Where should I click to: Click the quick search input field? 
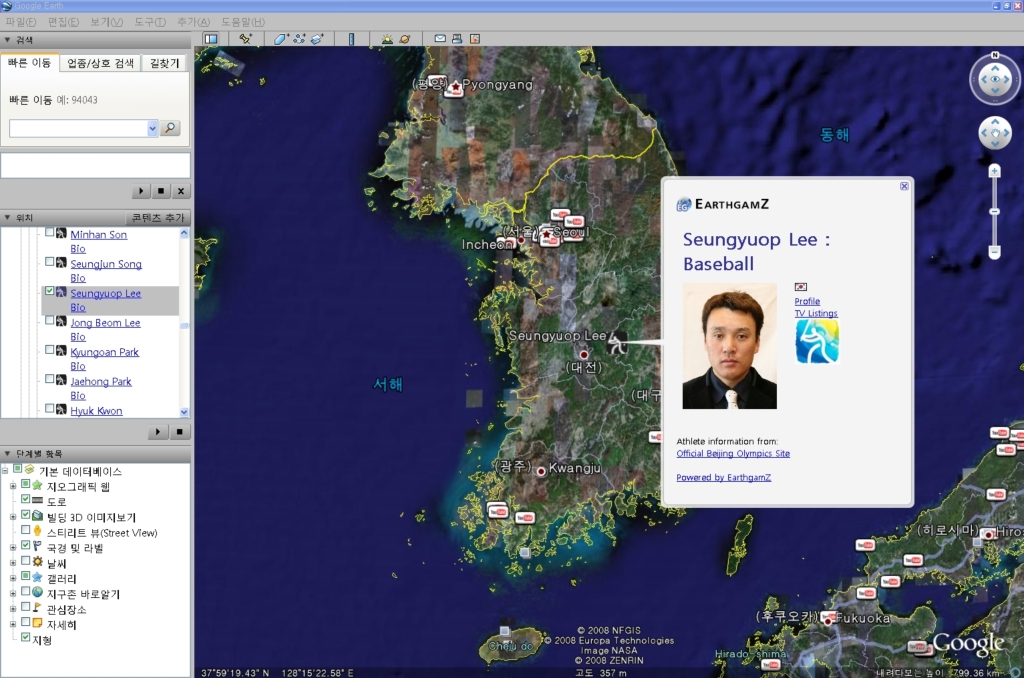coord(78,128)
